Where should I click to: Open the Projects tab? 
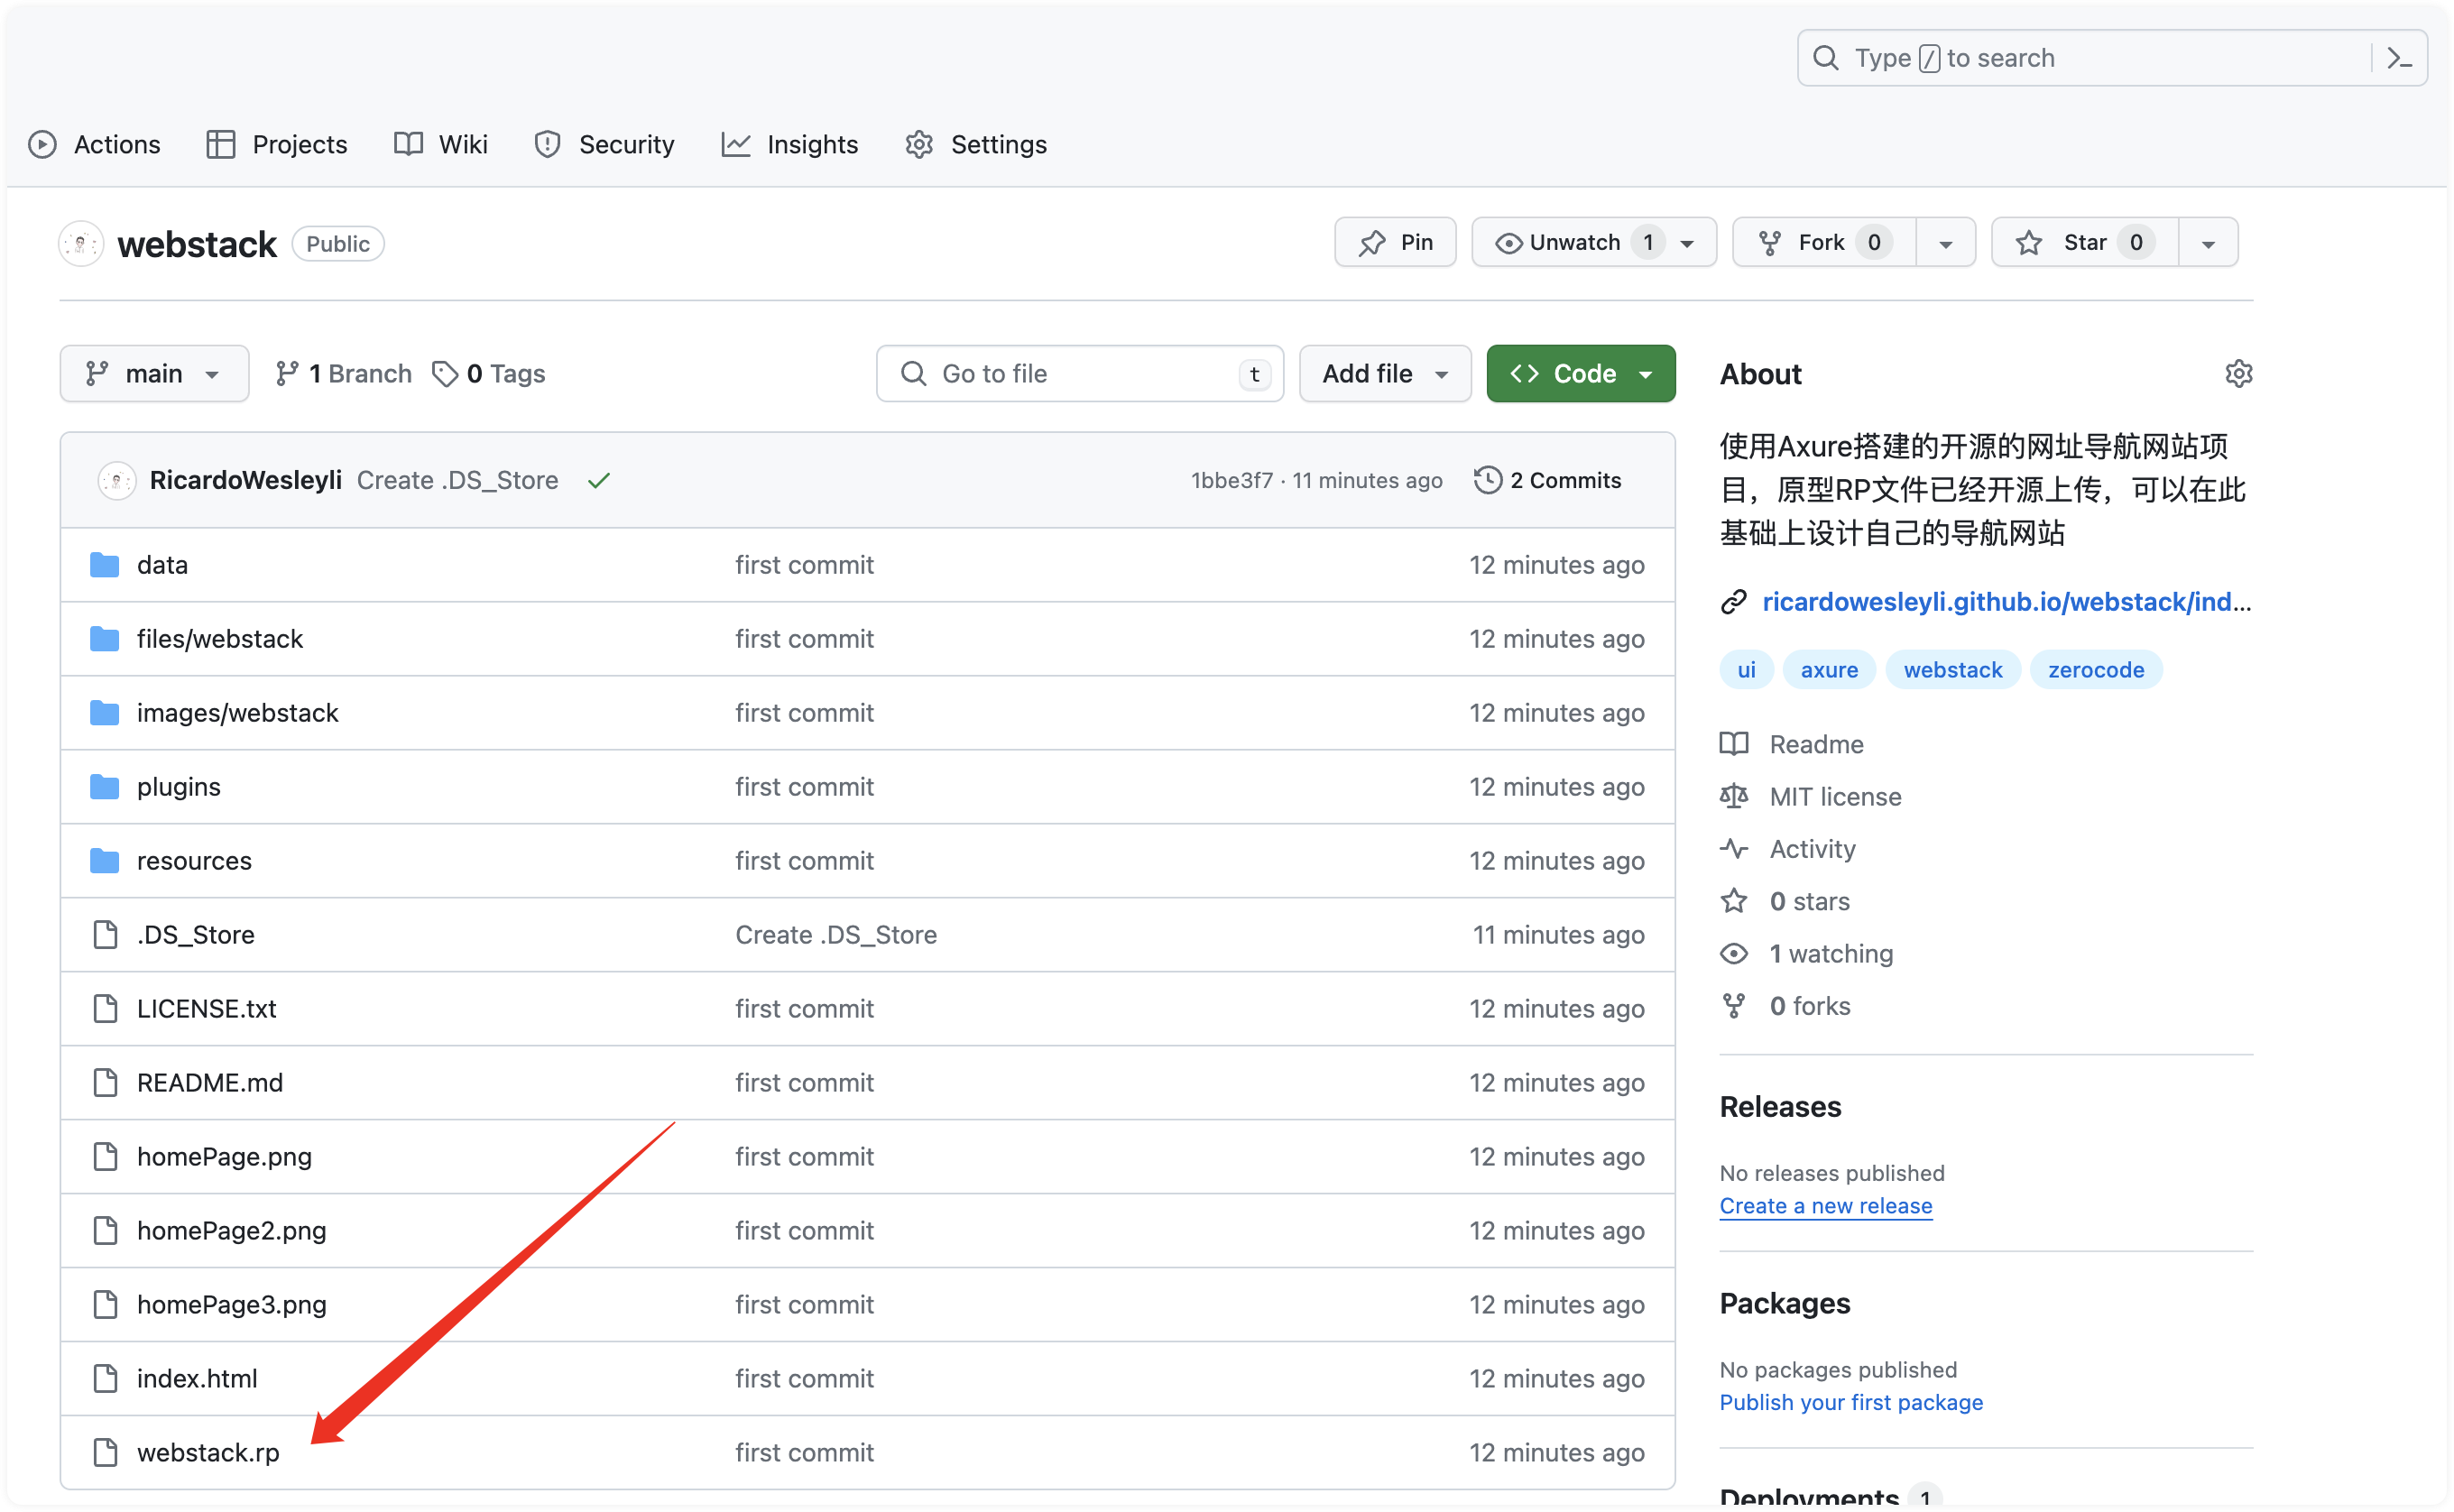(277, 145)
